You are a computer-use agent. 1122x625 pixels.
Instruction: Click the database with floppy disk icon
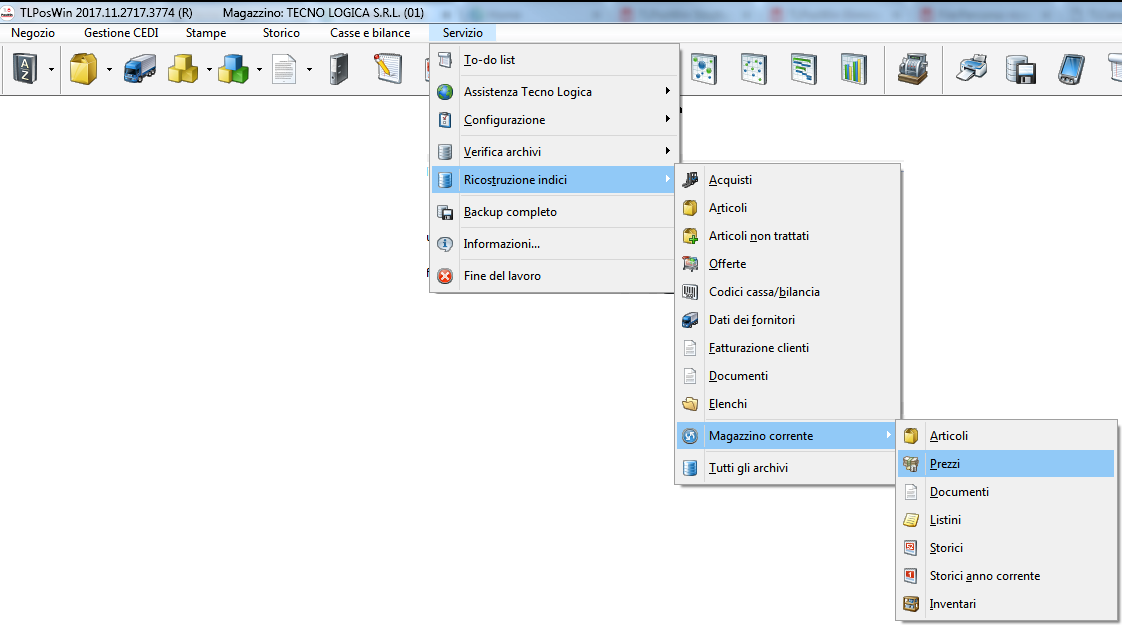[x=1020, y=69]
